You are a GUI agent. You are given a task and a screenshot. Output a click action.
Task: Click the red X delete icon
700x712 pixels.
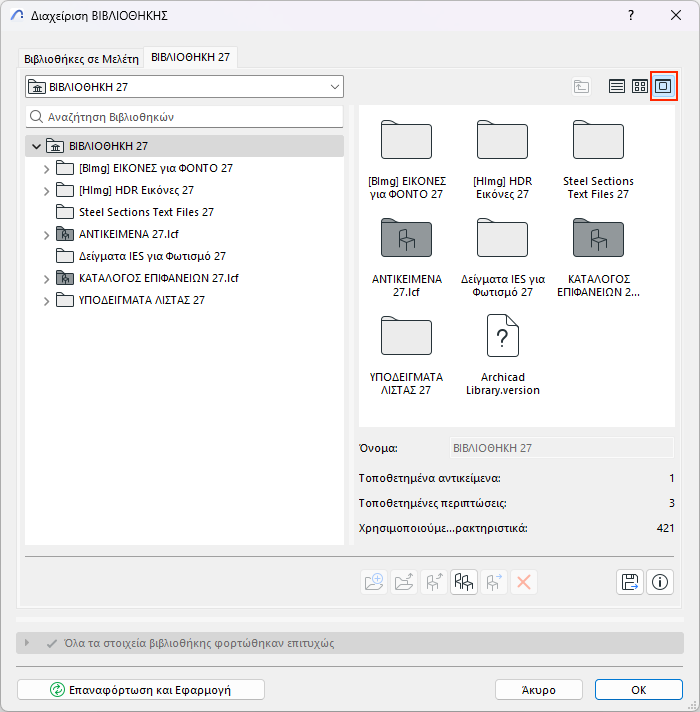point(524,582)
